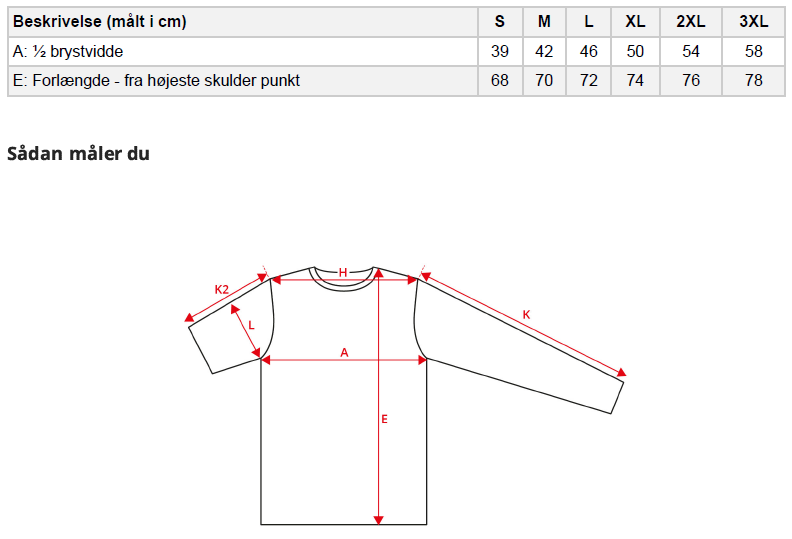Click the 3XL size column header
Viewport: 792px width, 539px height.
pos(754,22)
